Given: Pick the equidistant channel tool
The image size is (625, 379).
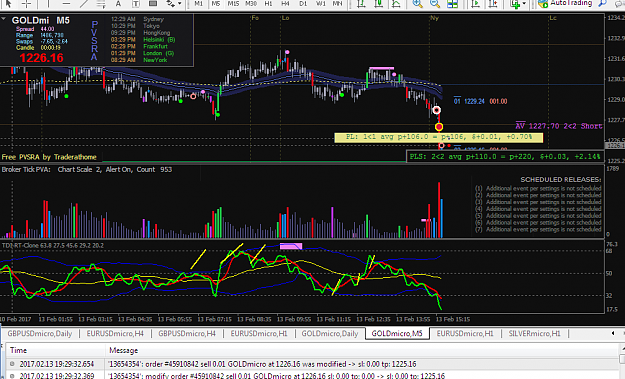Looking at the screenshot, I should tap(101, 4).
